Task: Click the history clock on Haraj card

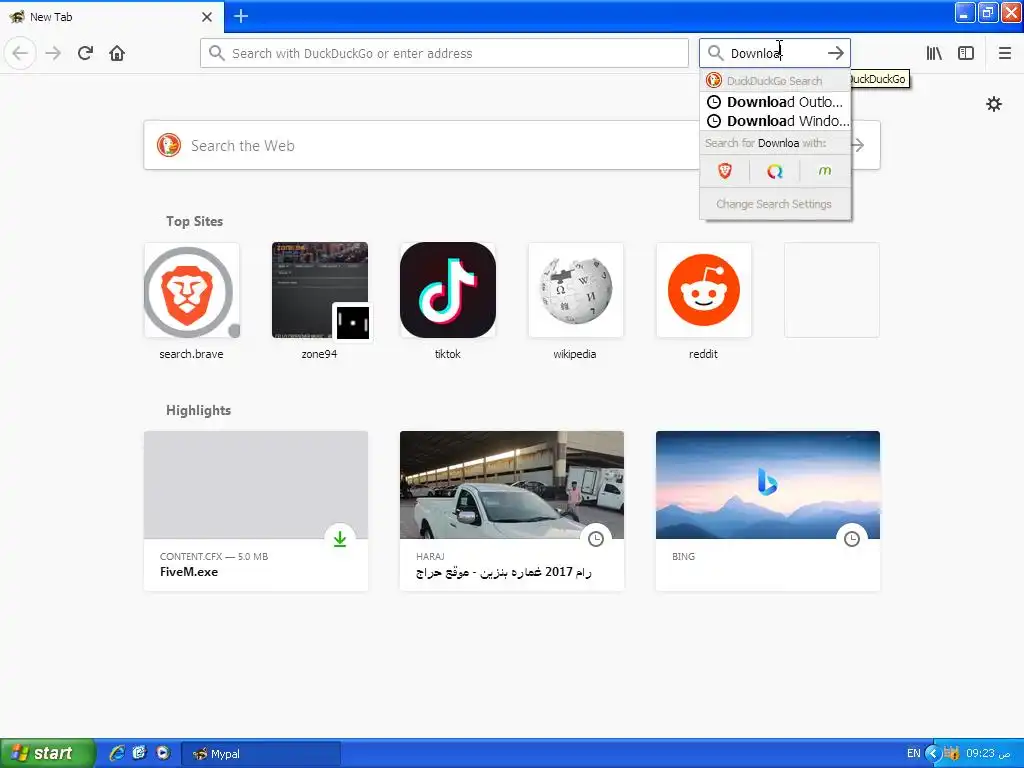Action: pos(596,539)
